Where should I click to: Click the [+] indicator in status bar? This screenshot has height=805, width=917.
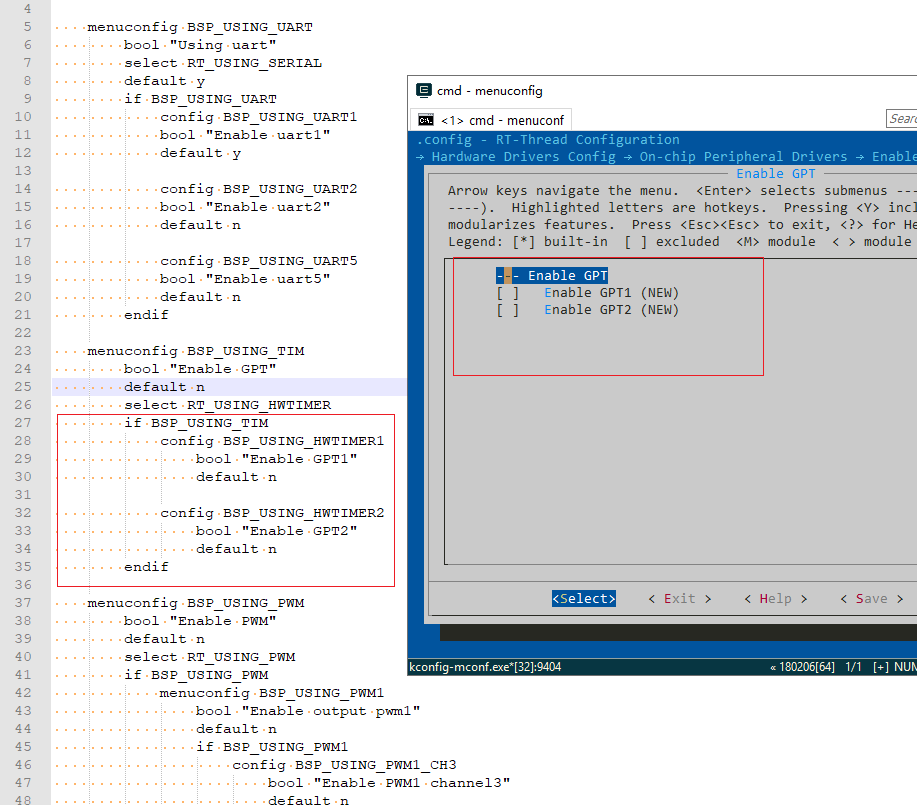click(880, 667)
